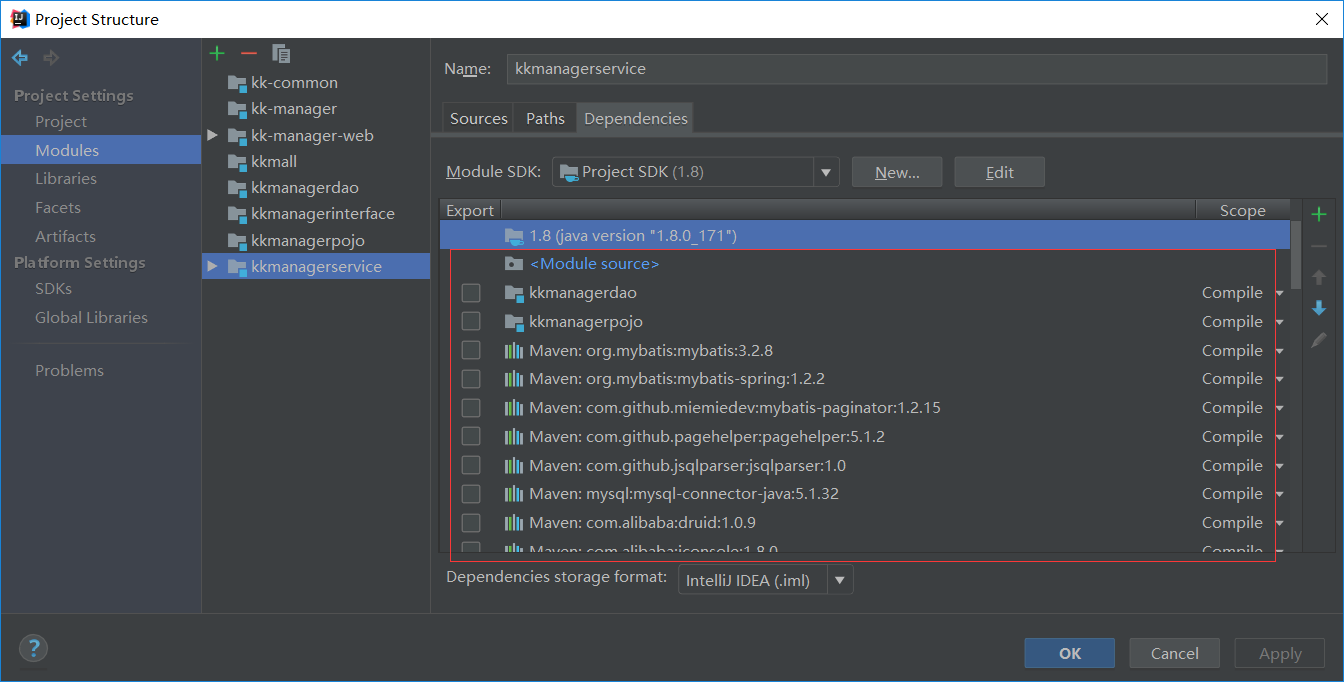Move dependency up with up arrow

pyautogui.click(x=1319, y=277)
